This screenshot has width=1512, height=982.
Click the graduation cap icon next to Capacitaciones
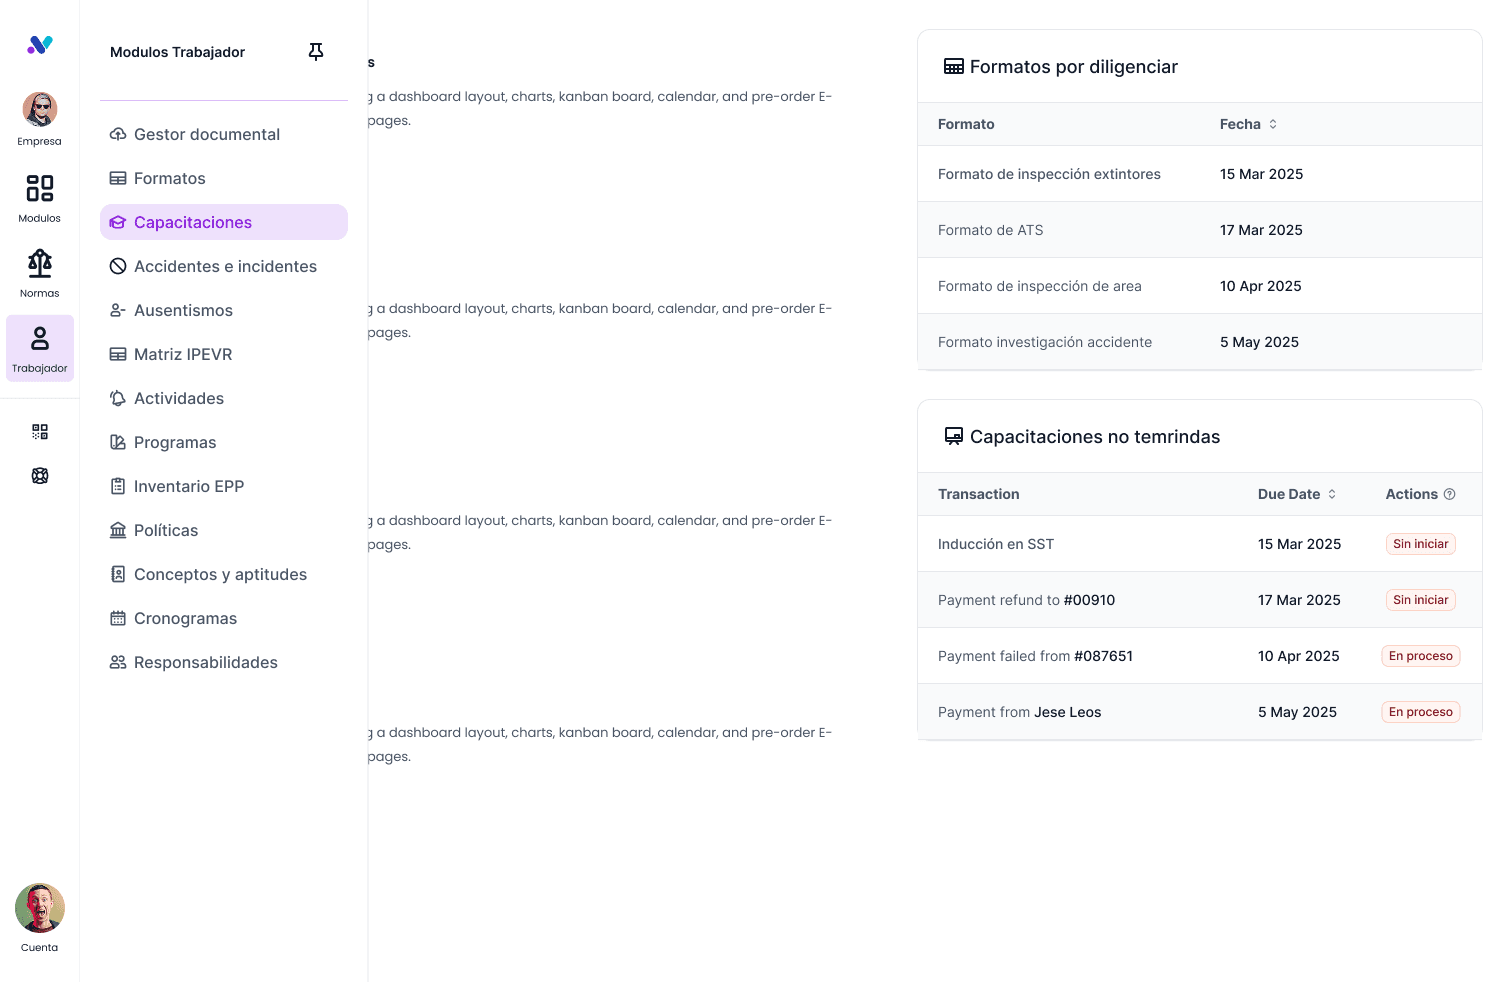pyautogui.click(x=118, y=222)
